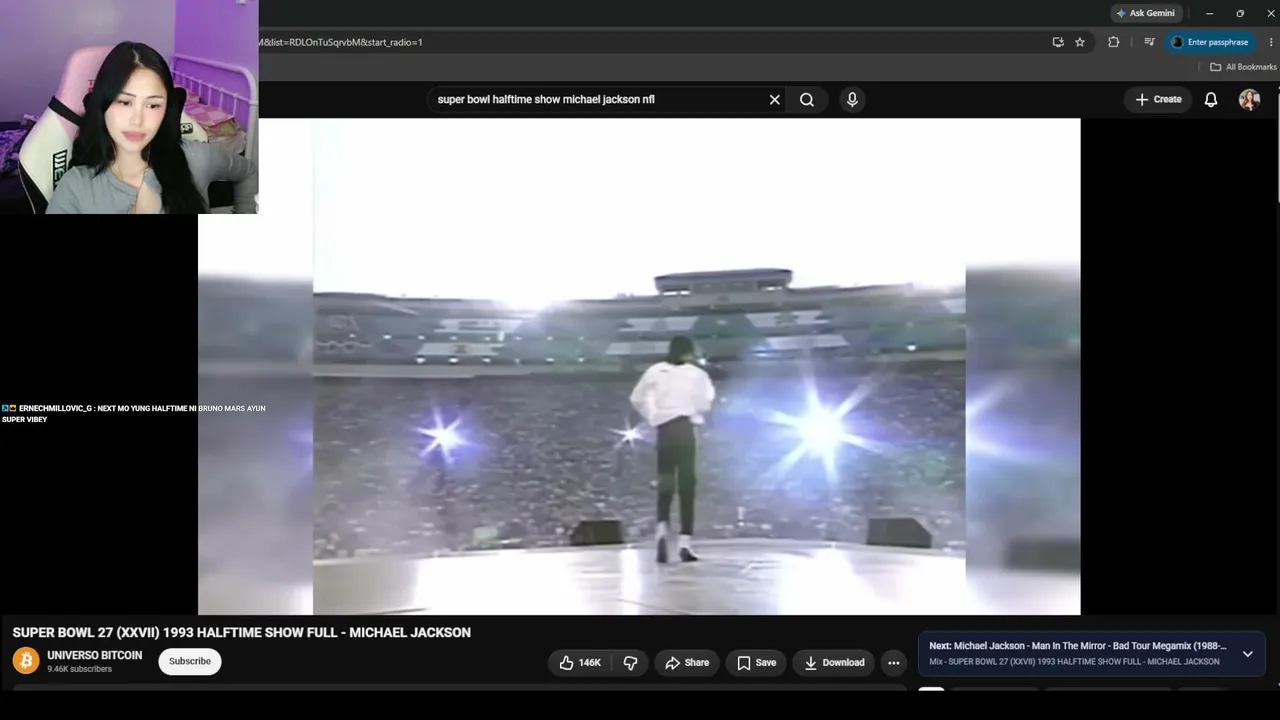Click the 9.46K subscribers count
Screen dimensions: 1280x720
point(79,669)
